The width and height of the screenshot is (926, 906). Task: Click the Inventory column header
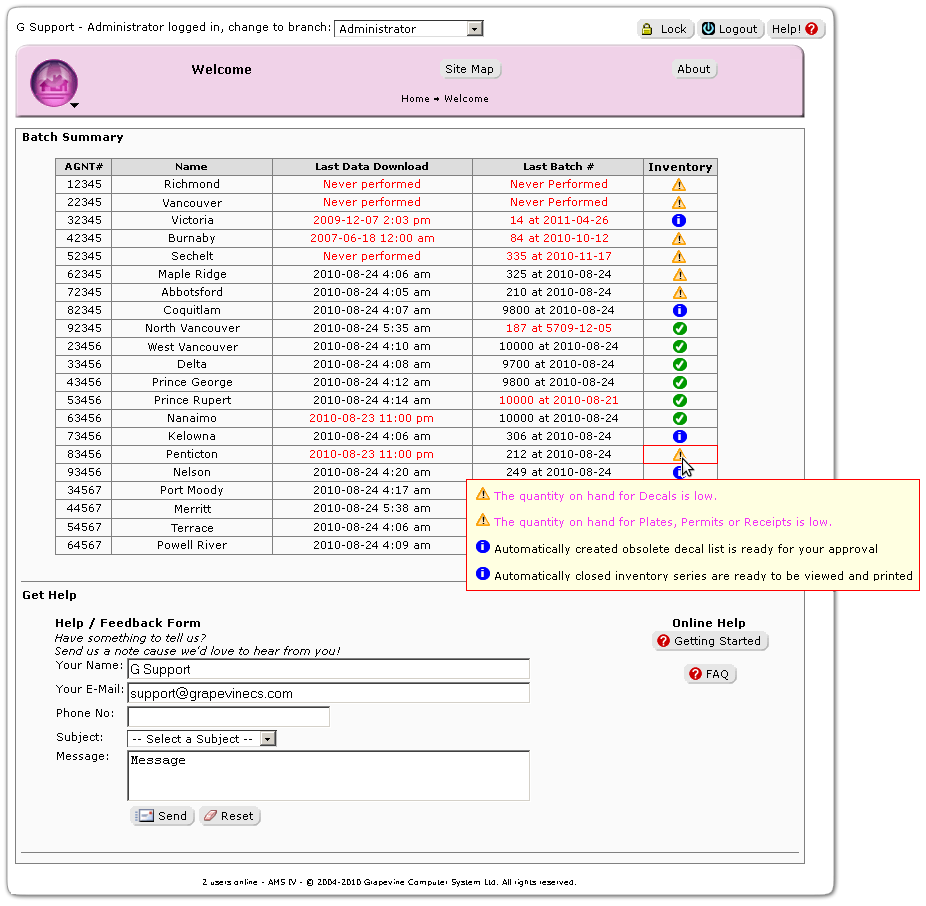click(x=680, y=167)
